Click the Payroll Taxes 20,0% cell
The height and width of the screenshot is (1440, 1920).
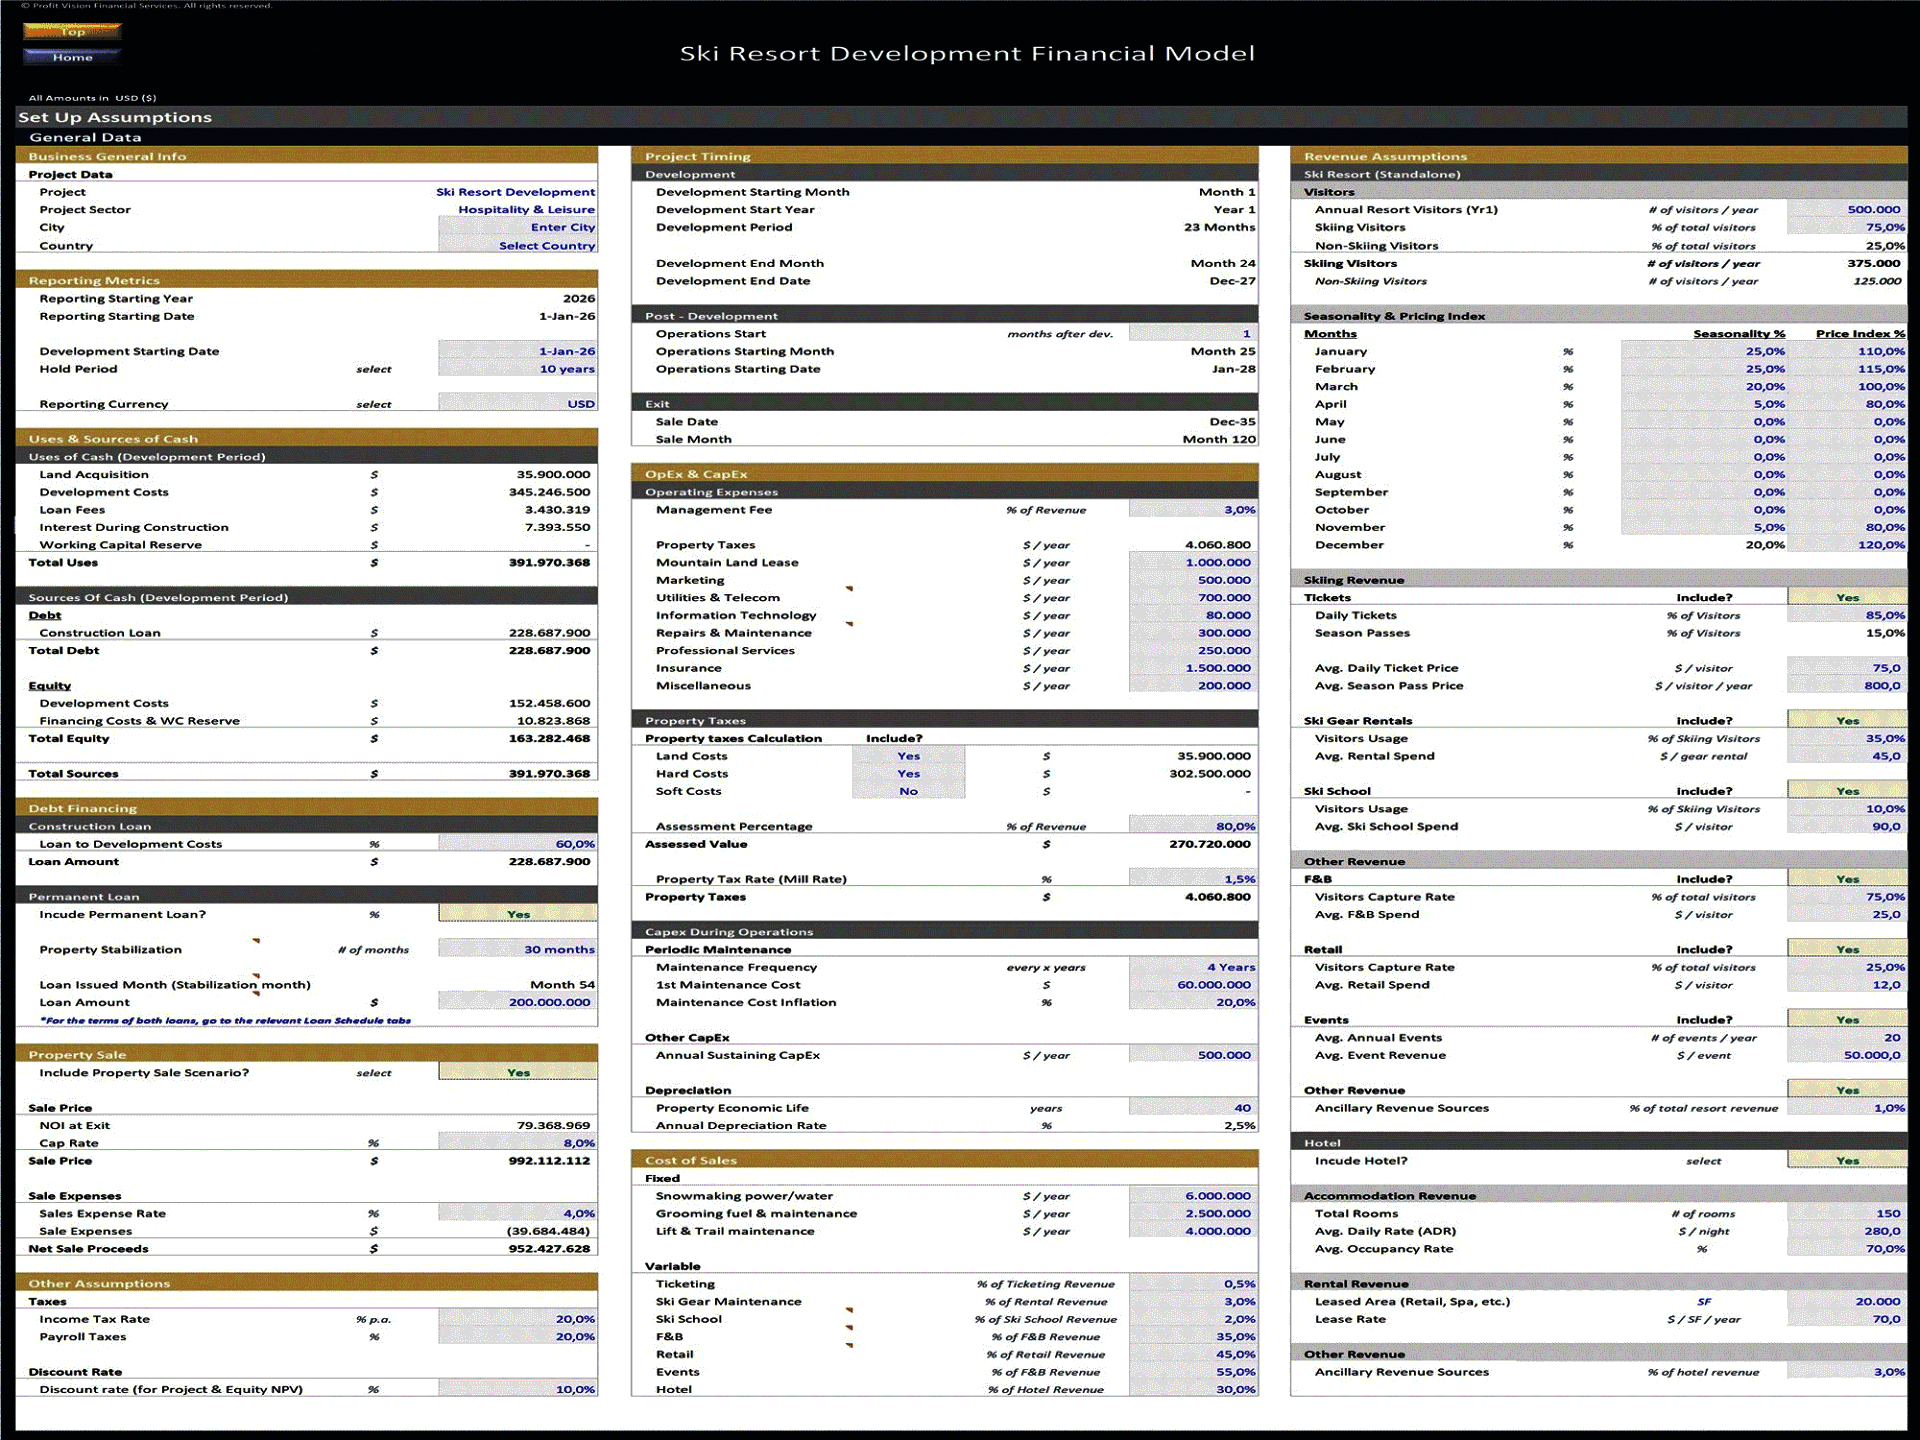518,1337
